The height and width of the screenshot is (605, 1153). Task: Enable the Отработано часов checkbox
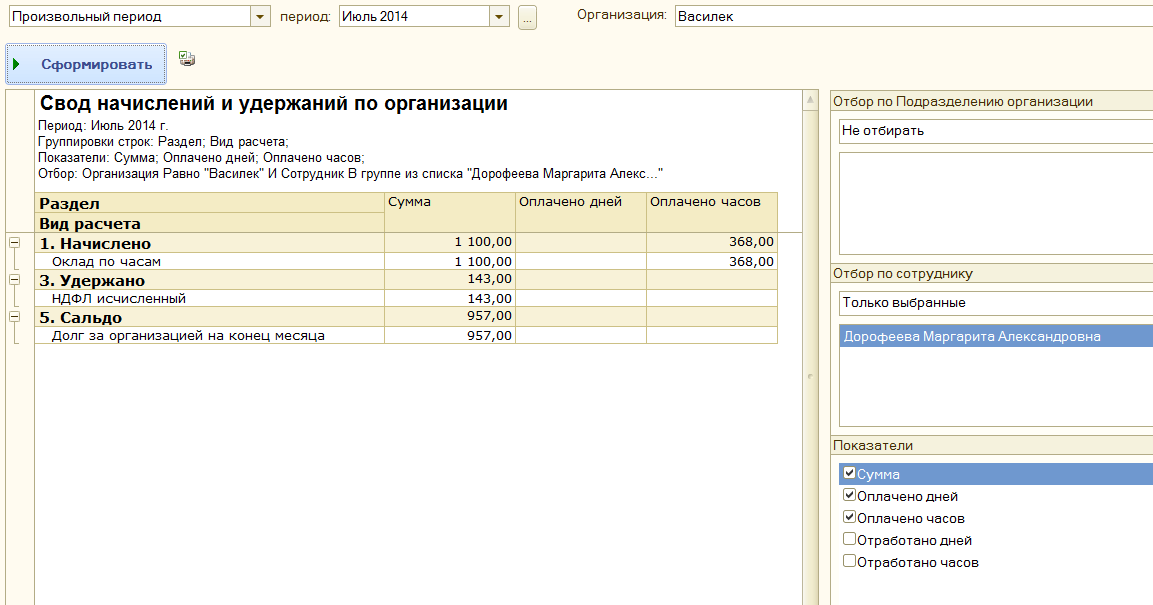coord(849,561)
